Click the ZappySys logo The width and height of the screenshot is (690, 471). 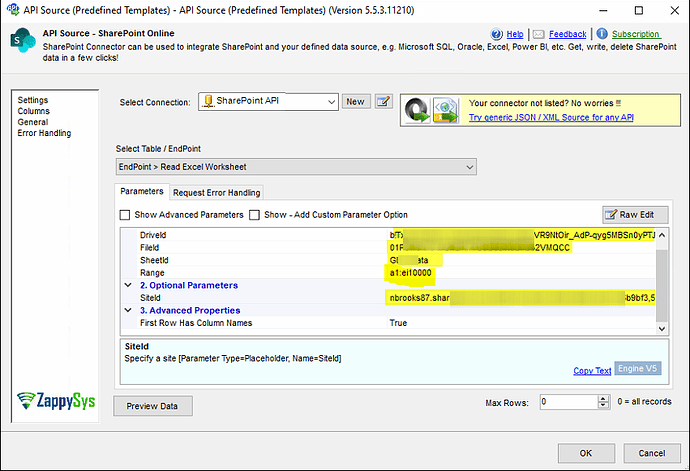click(56, 400)
